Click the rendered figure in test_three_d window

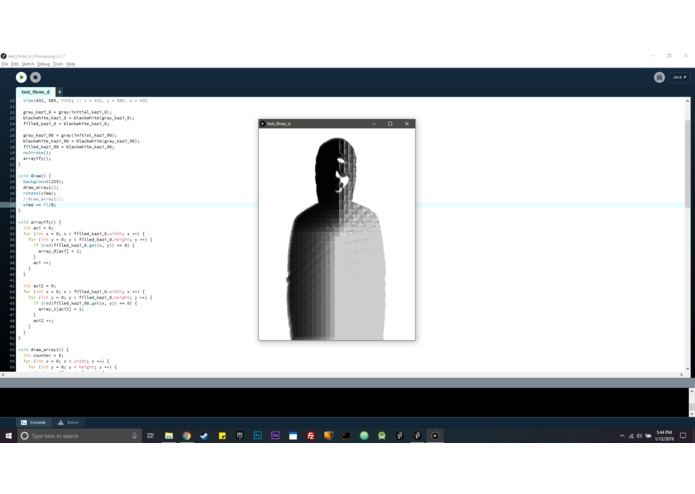tap(337, 239)
